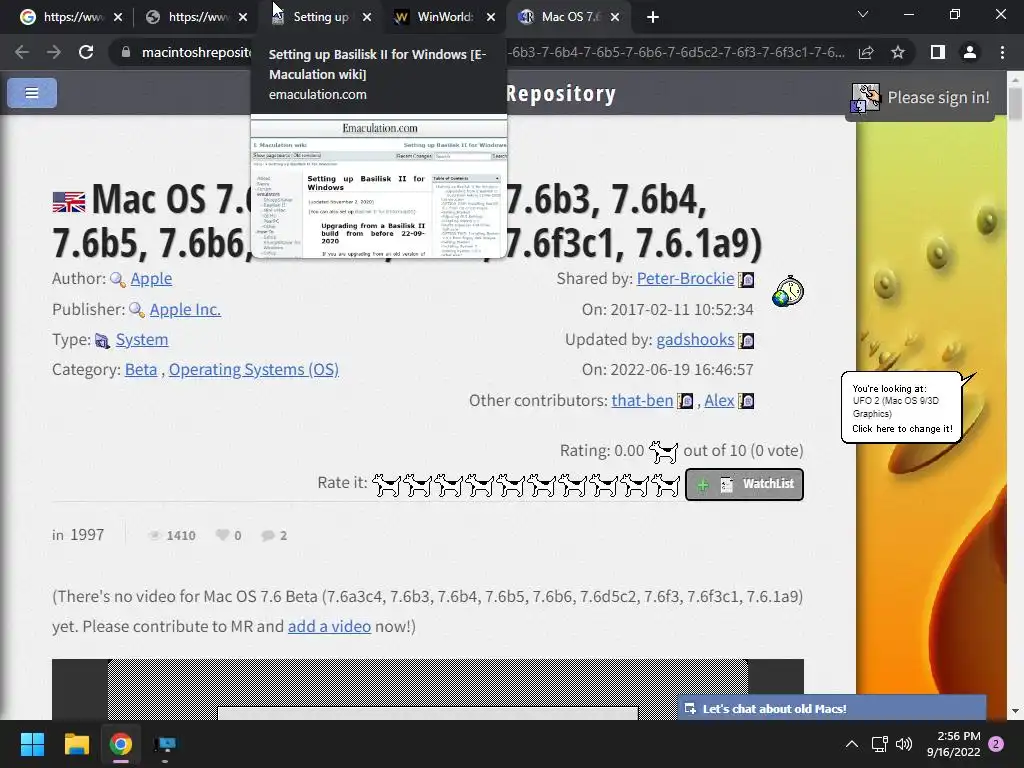
Task: Click the user badge next to Alex
Action: pos(746,400)
